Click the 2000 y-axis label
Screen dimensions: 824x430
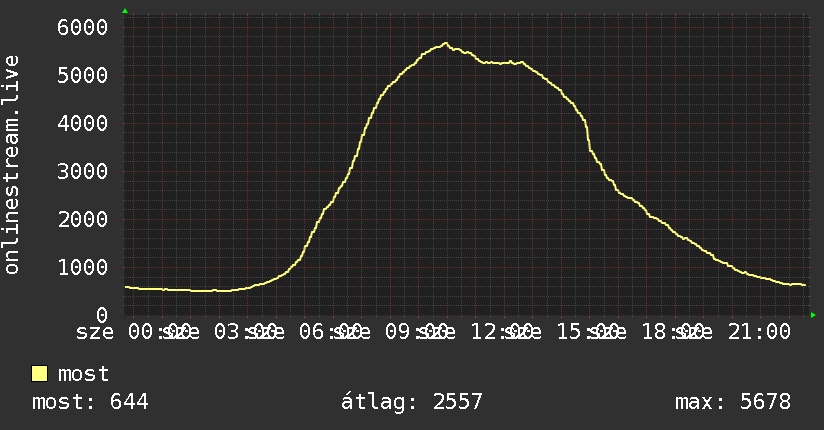83,219
